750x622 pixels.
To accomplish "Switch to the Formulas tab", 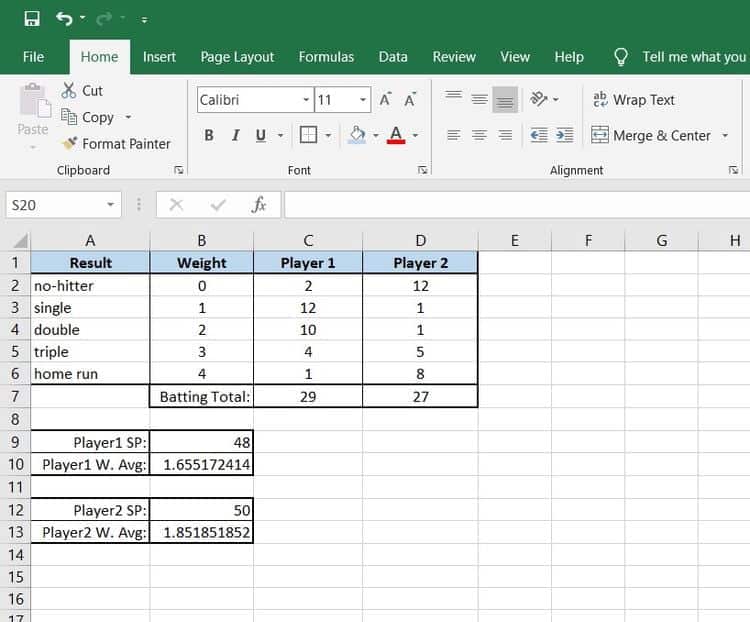I will pyautogui.click(x=326, y=57).
